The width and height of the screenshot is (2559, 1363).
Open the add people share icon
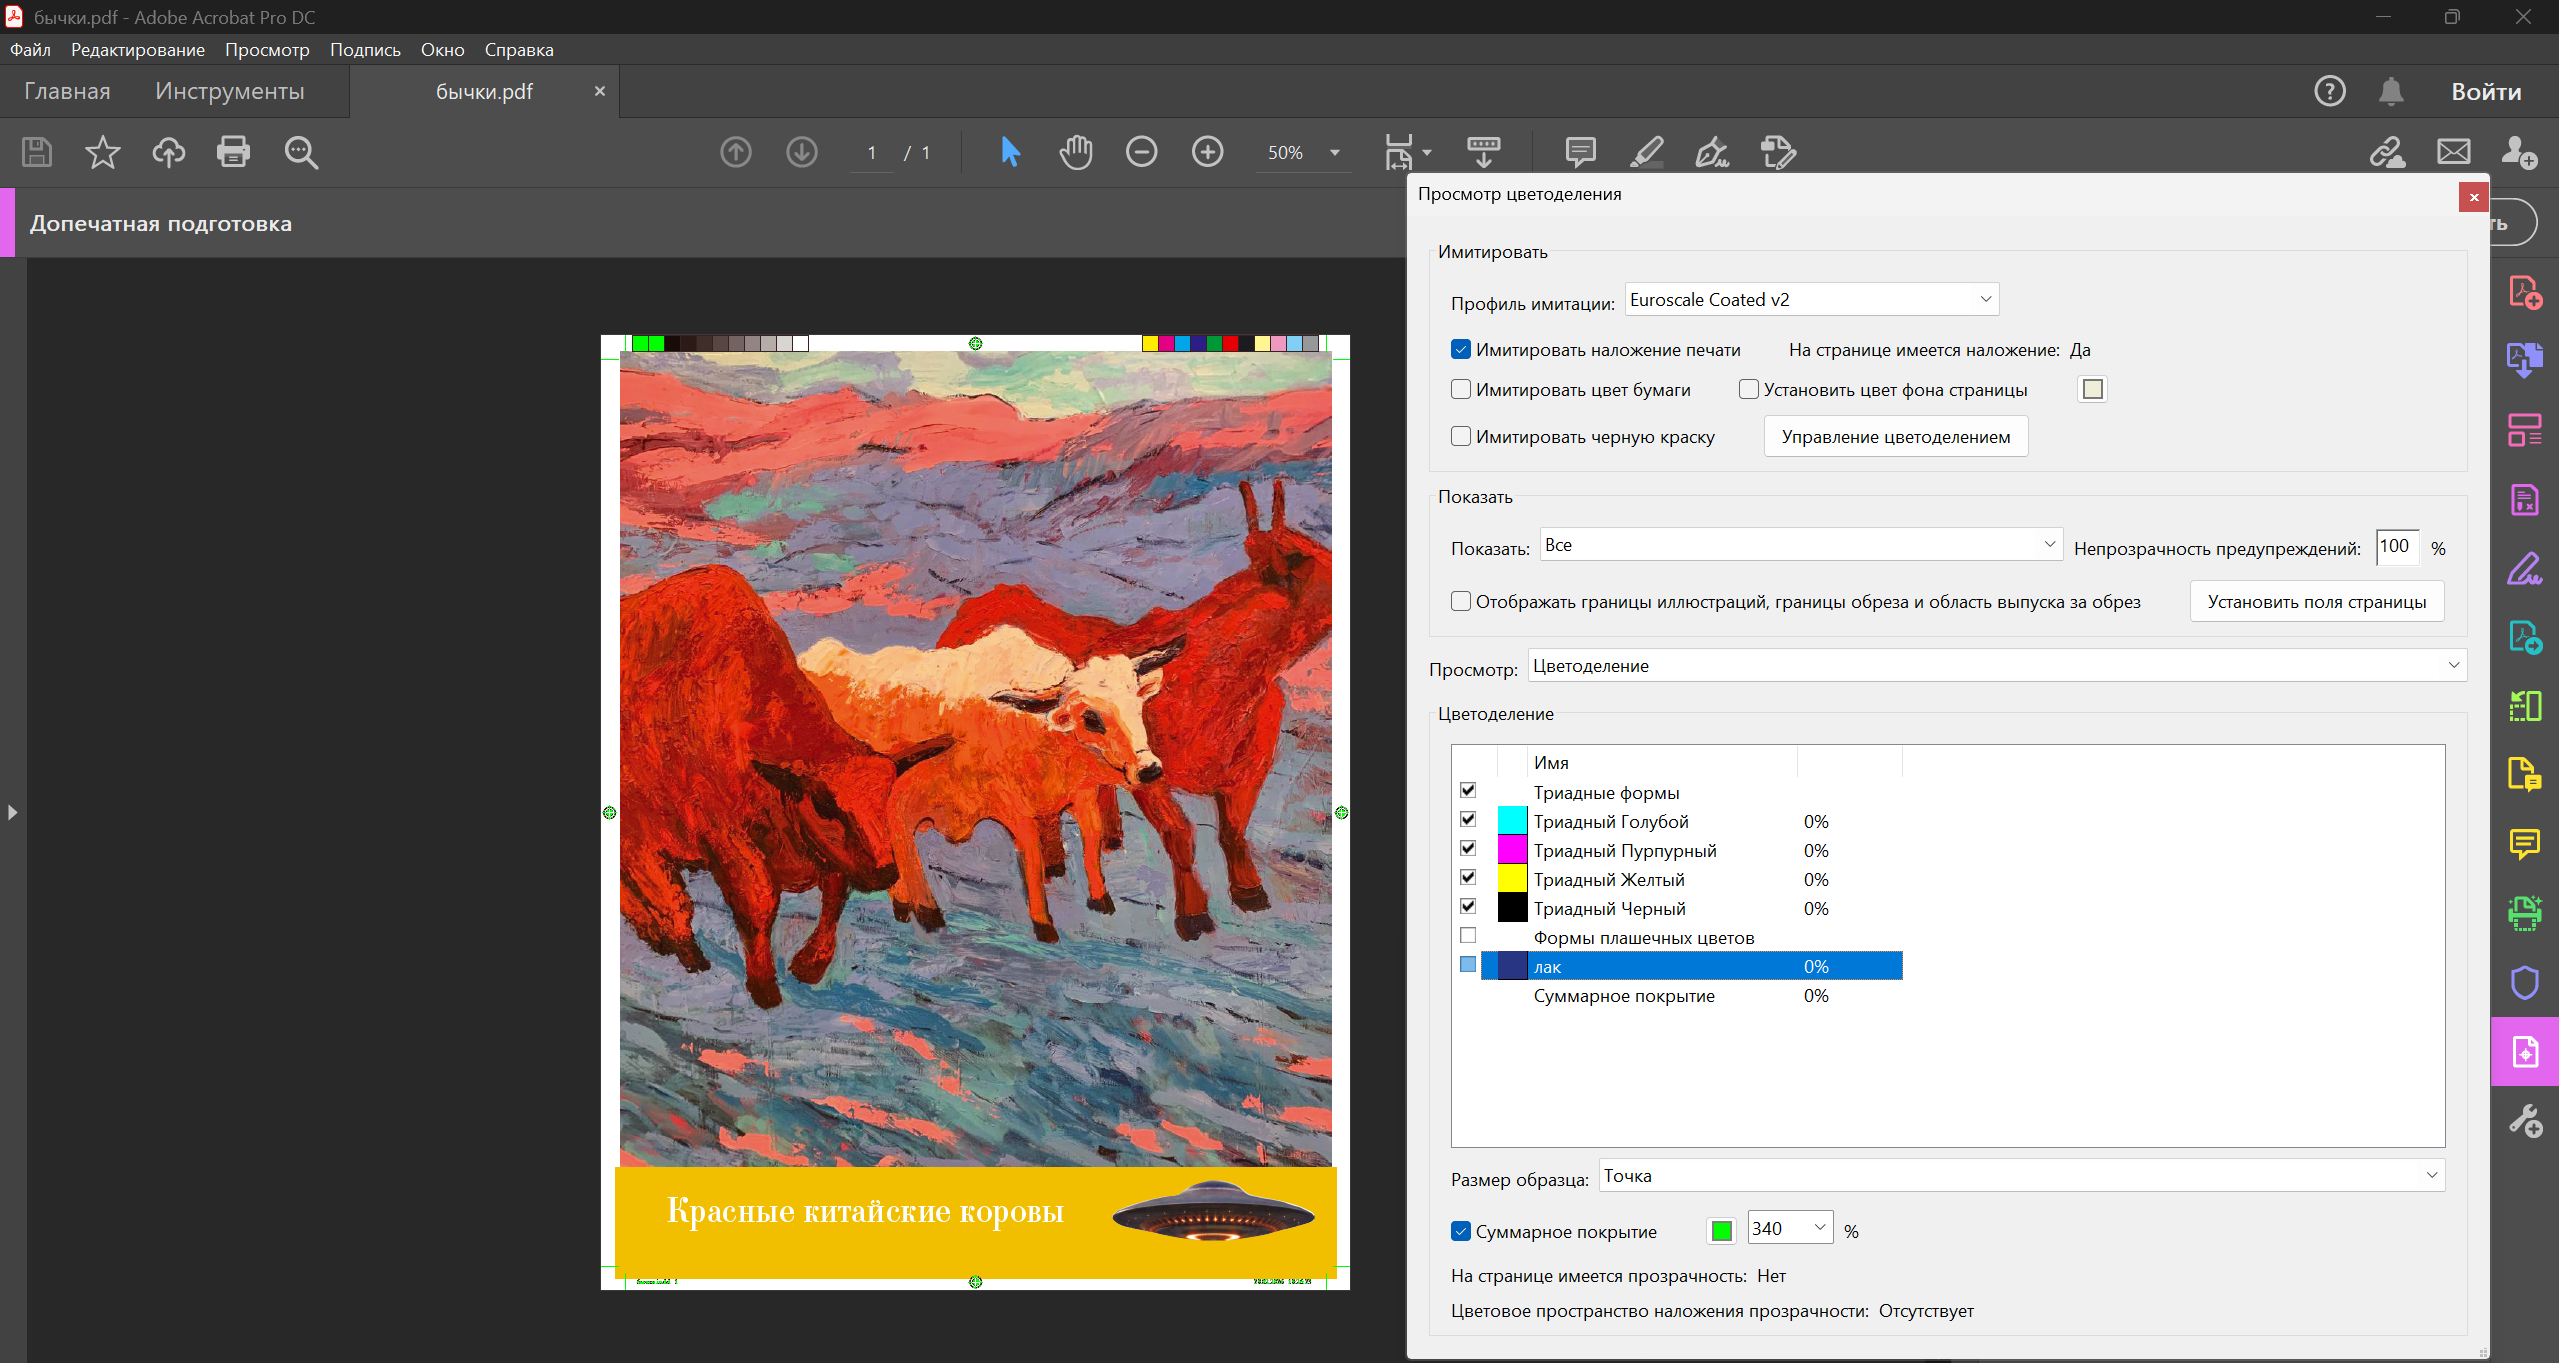(x=2519, y=152)
